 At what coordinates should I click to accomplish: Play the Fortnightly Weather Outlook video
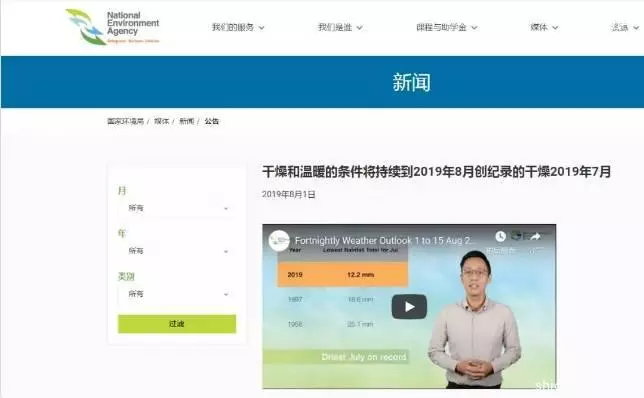pyautogui.click(x=409, y=307)
